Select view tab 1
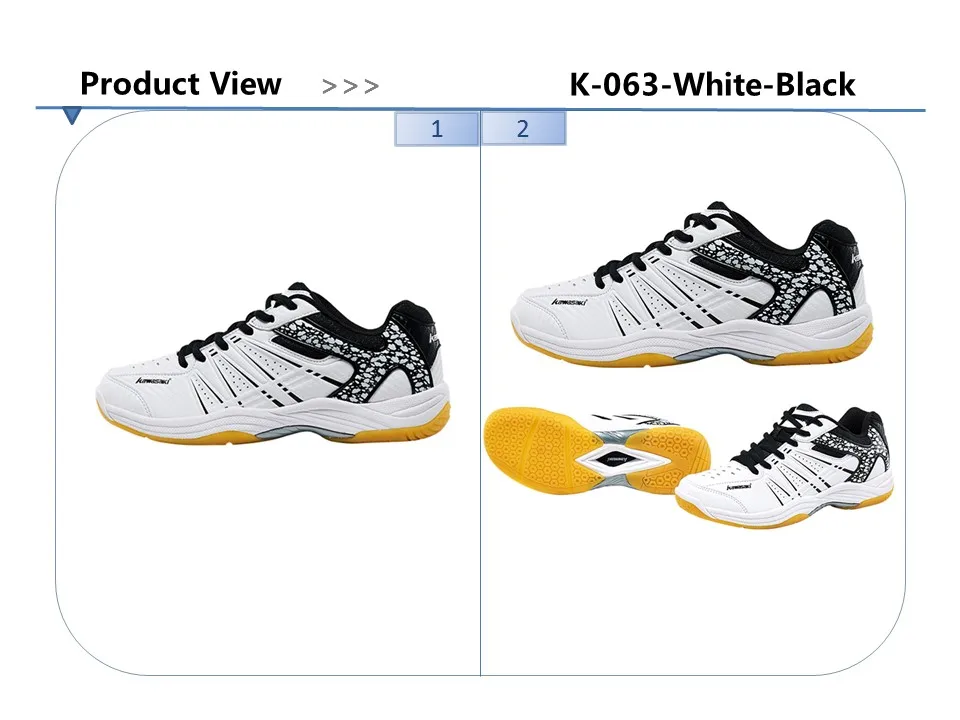 [437, 129]
